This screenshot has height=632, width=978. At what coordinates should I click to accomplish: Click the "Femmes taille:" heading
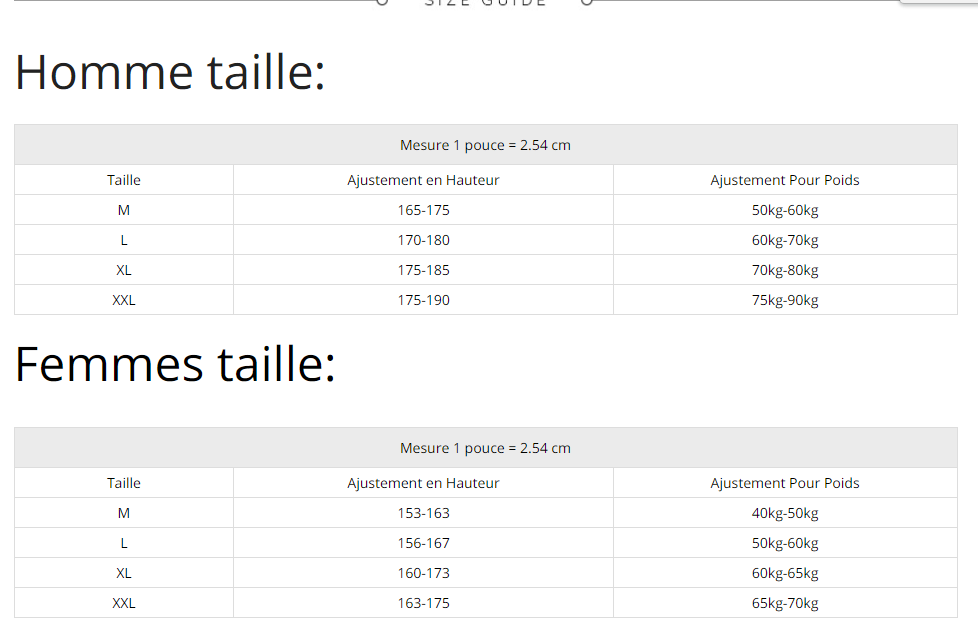tap(175, 364)
